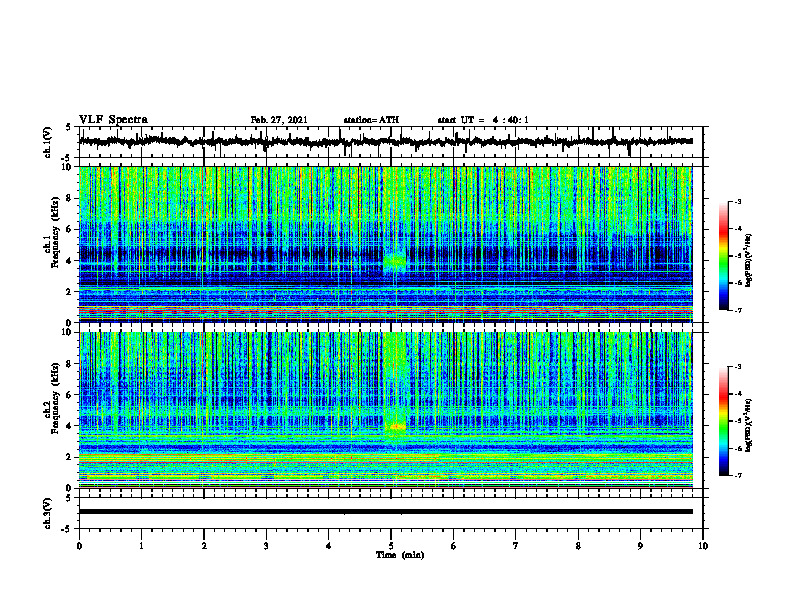Image resolution: width=792 pixels, height=612 pixels.
Task: Click the time axis tick label '0'
Action: click(x=79, y=546)
